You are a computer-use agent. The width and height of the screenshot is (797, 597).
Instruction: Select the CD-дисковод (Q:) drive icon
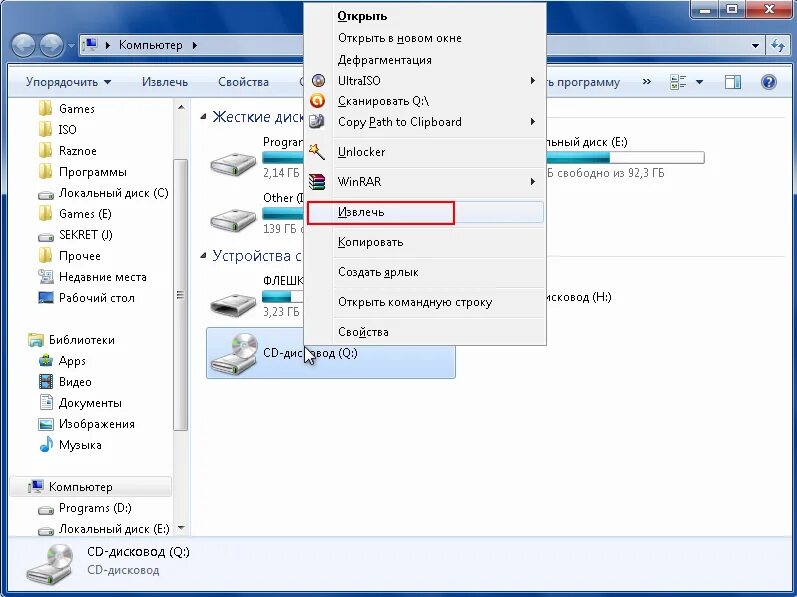click(x=234, y=354)
